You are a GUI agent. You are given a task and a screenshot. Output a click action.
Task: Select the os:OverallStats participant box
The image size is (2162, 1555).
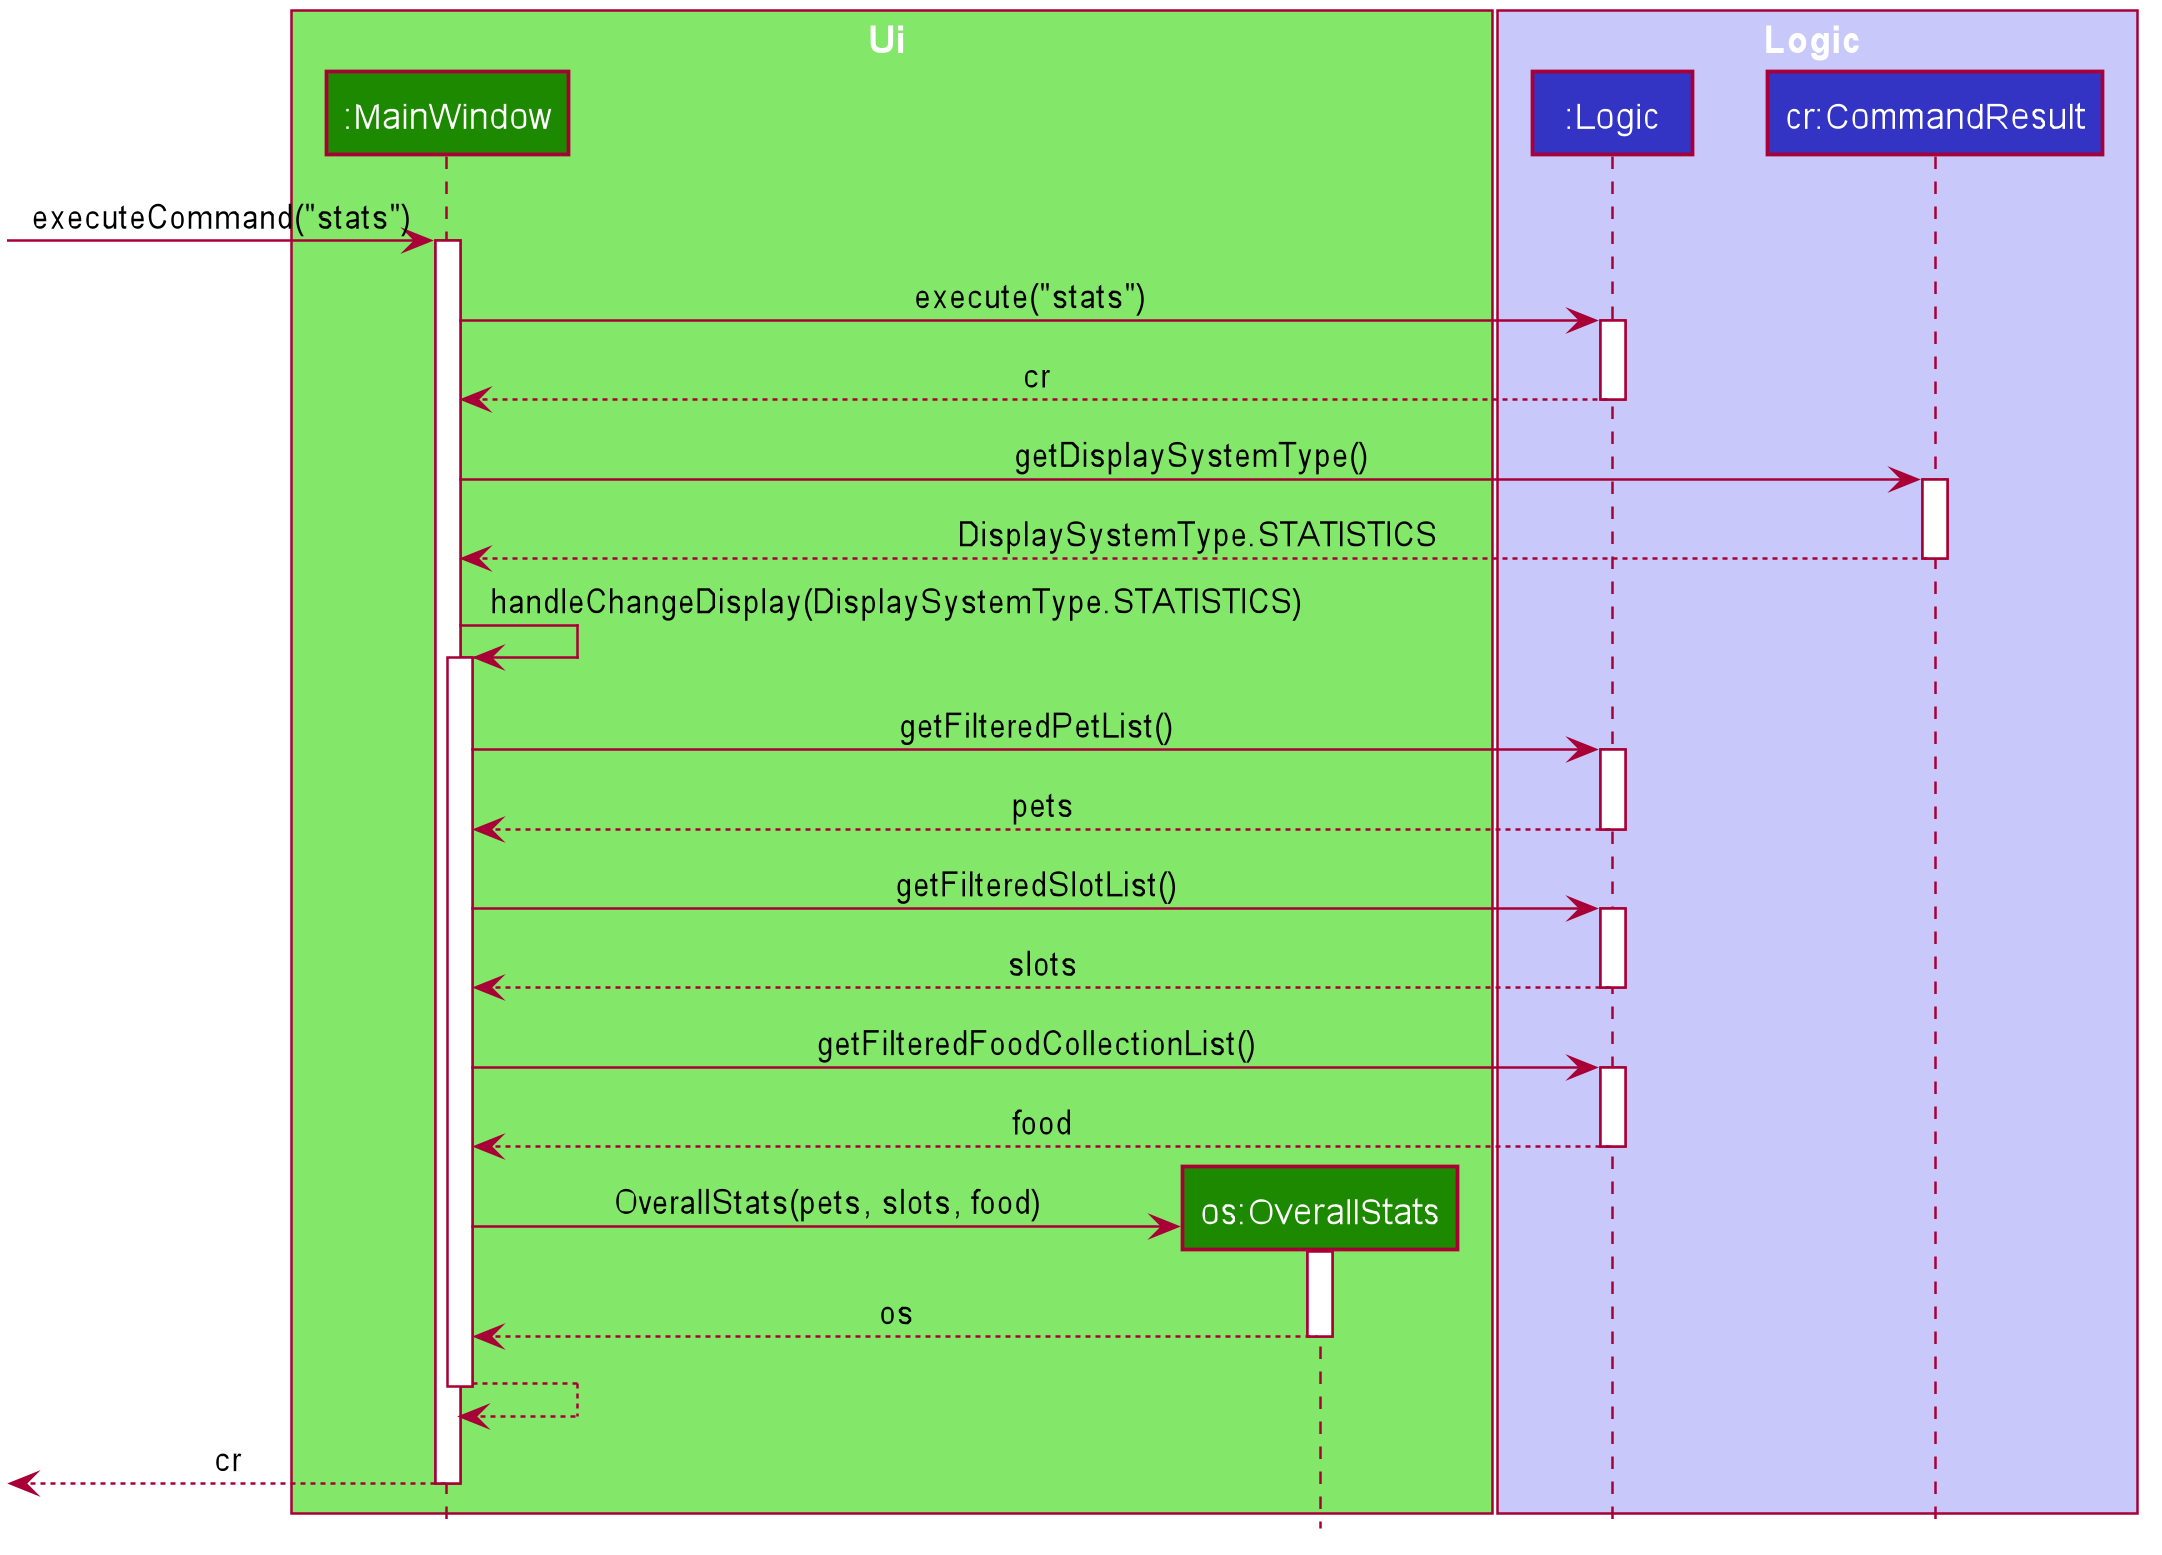(x=1319, y=1208)
